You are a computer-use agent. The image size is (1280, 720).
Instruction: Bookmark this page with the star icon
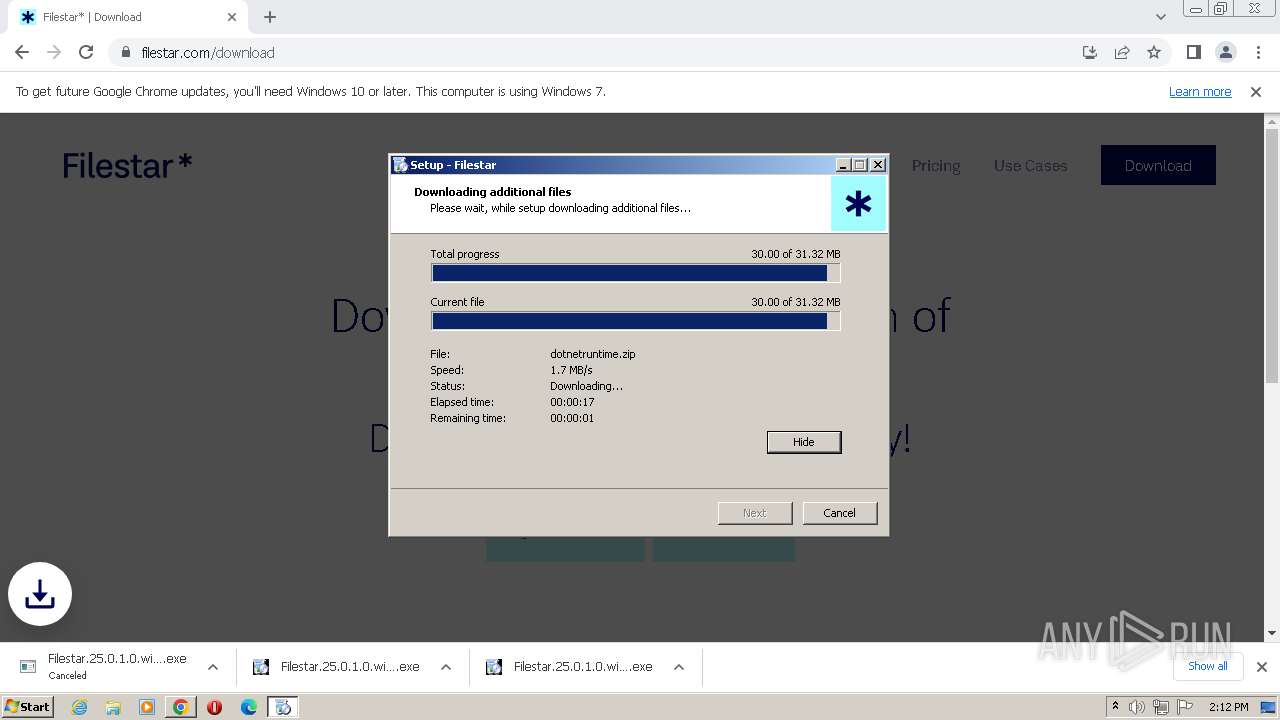[1154, 52]
